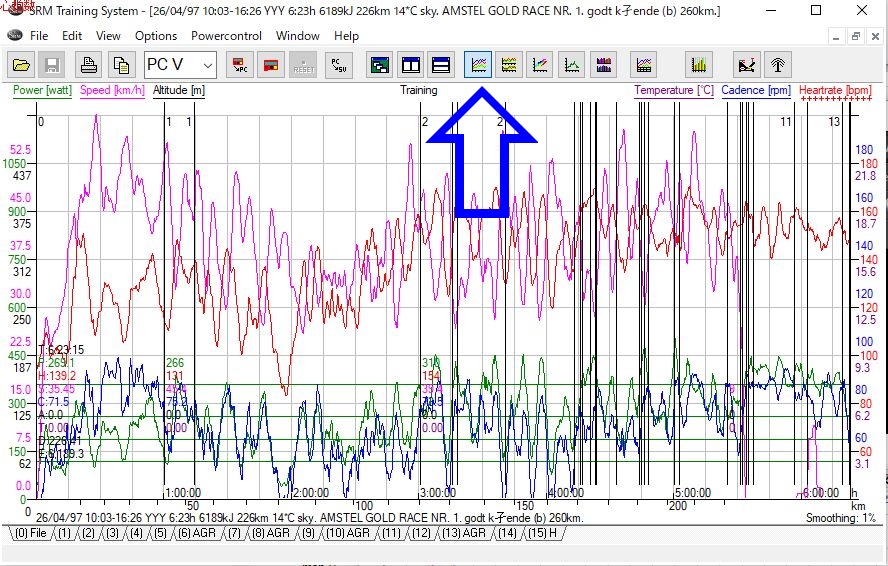Copy graph using the duplicate pages icon
Screen dimensions: 888x566
[121, 65]
